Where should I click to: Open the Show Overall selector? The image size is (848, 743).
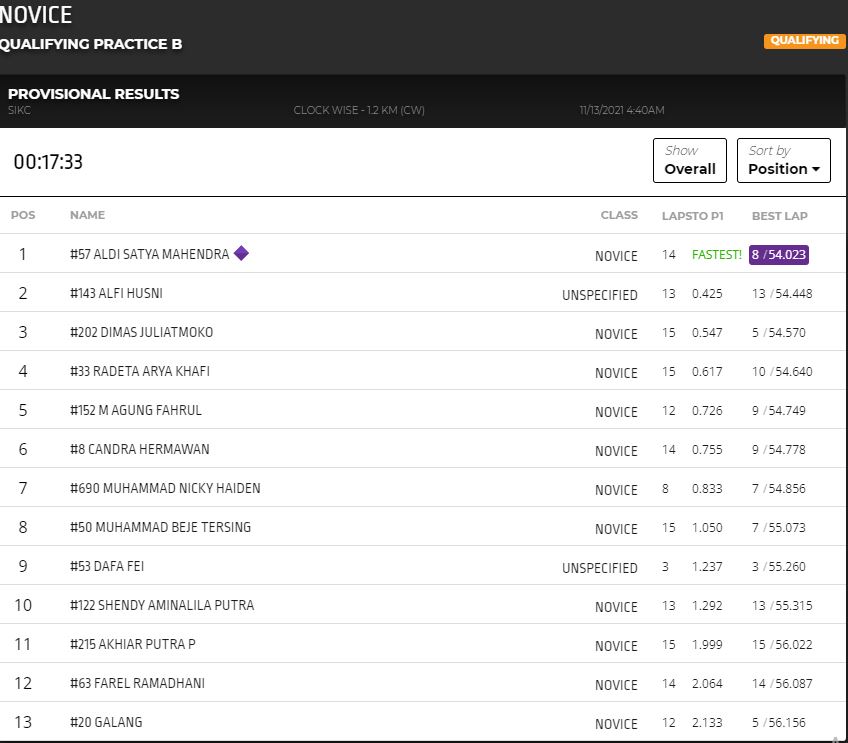690,161
